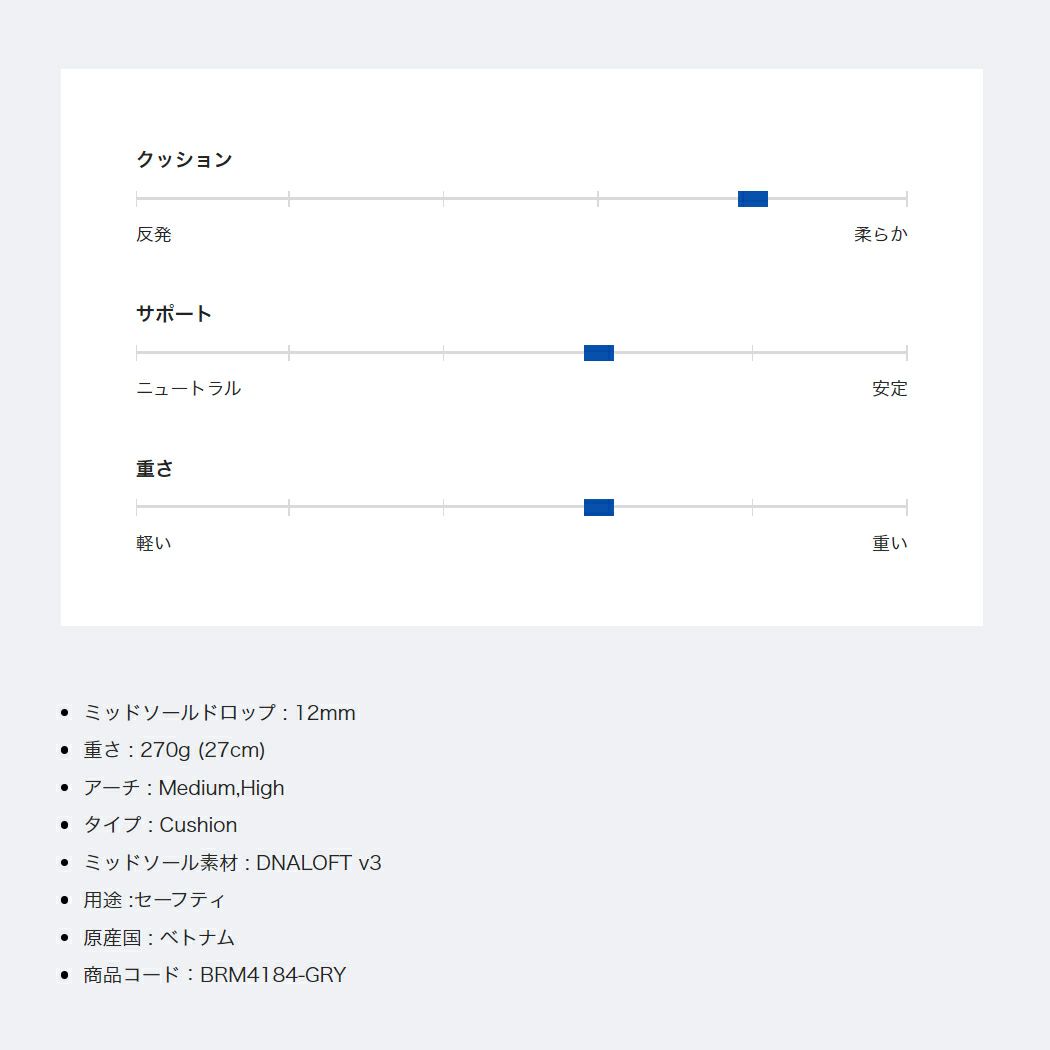Click the ミッドソールドロップ 12mm list item
1050x1050 pixels.
[219, 713]
